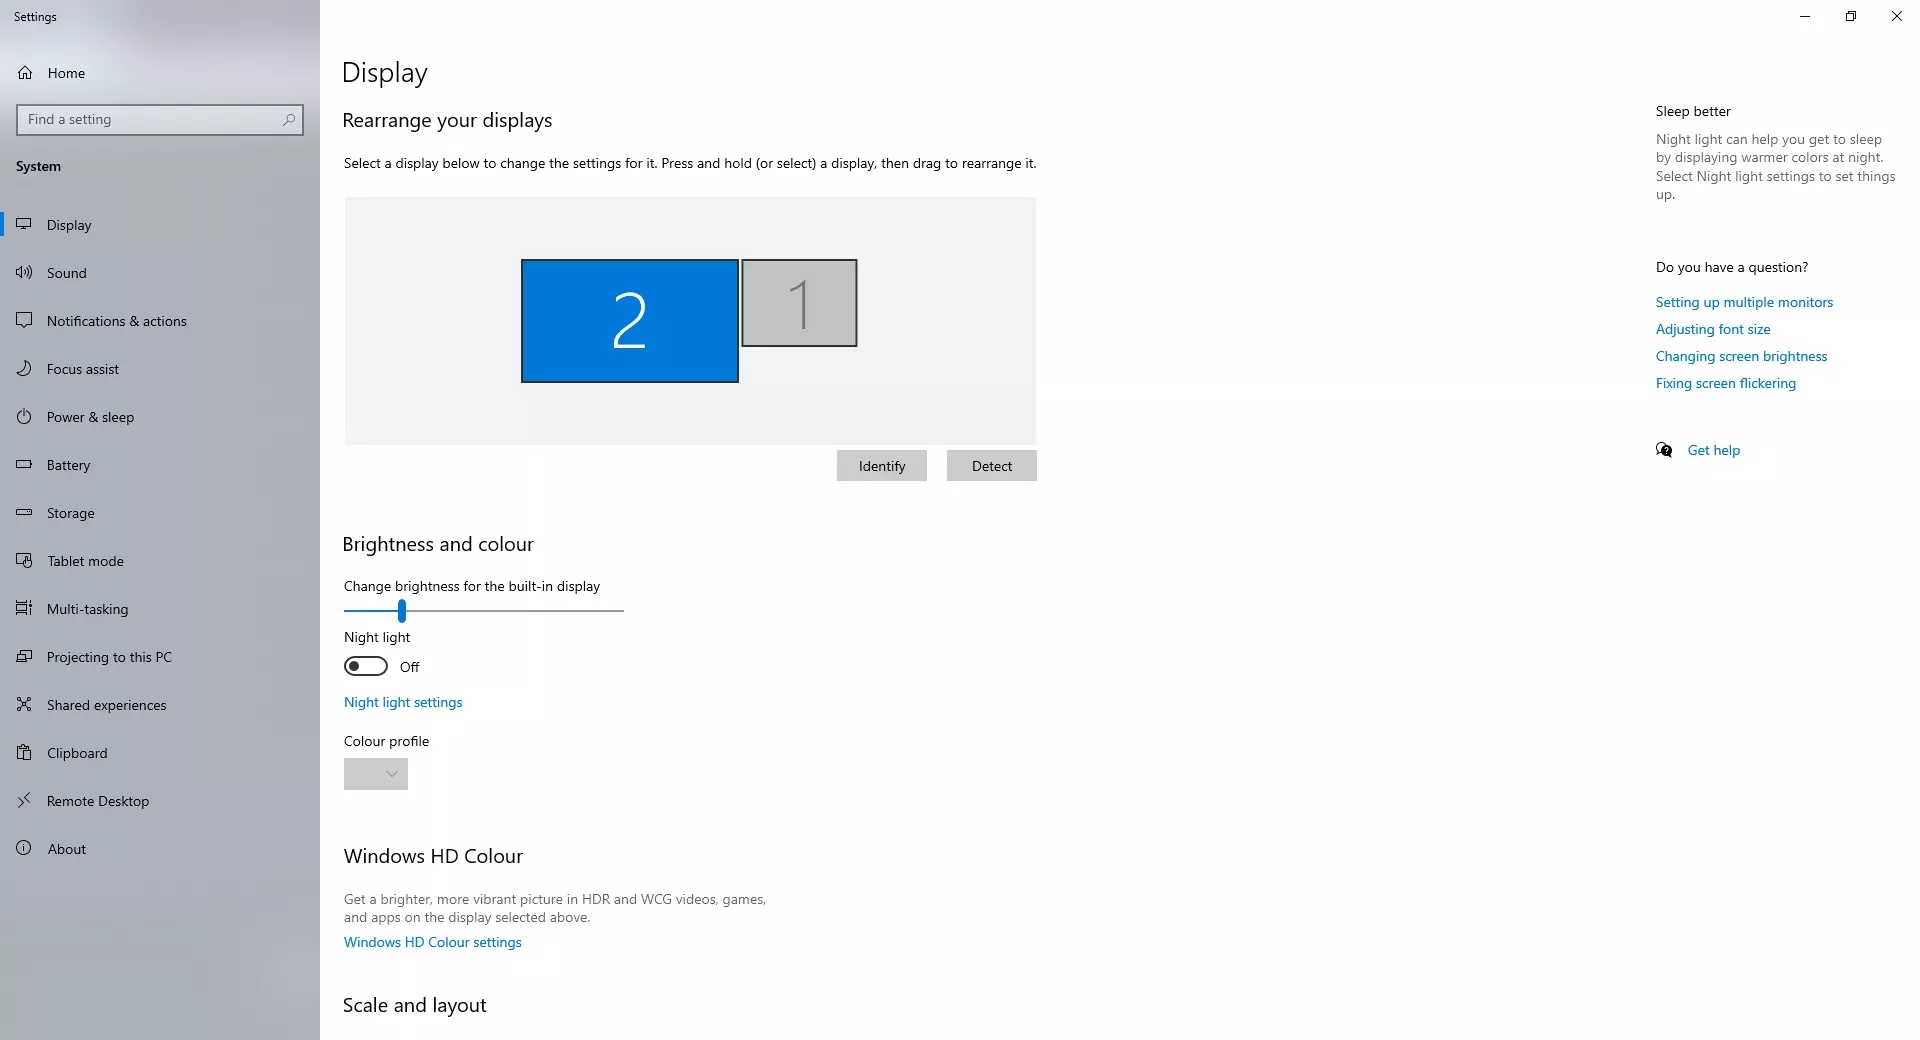Image resolution: width=1920 pixels, height=1040 pixels.
Task: Restore down the Settings window
Action: [1851, 16]
